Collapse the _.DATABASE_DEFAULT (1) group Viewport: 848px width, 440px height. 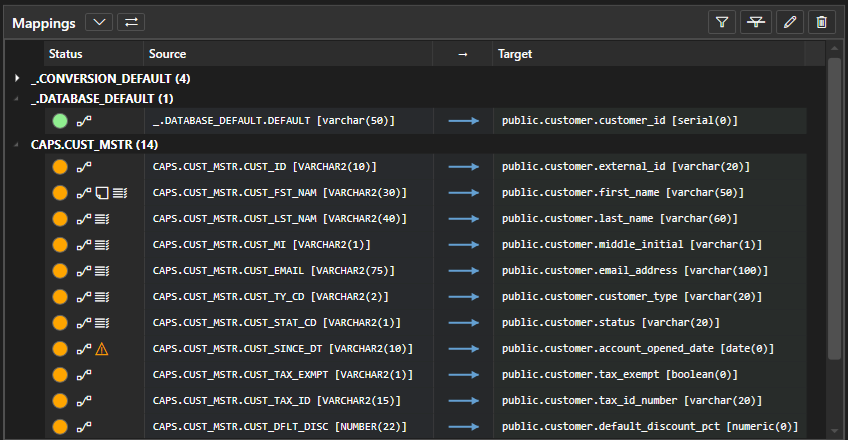(x=16, y=98)
